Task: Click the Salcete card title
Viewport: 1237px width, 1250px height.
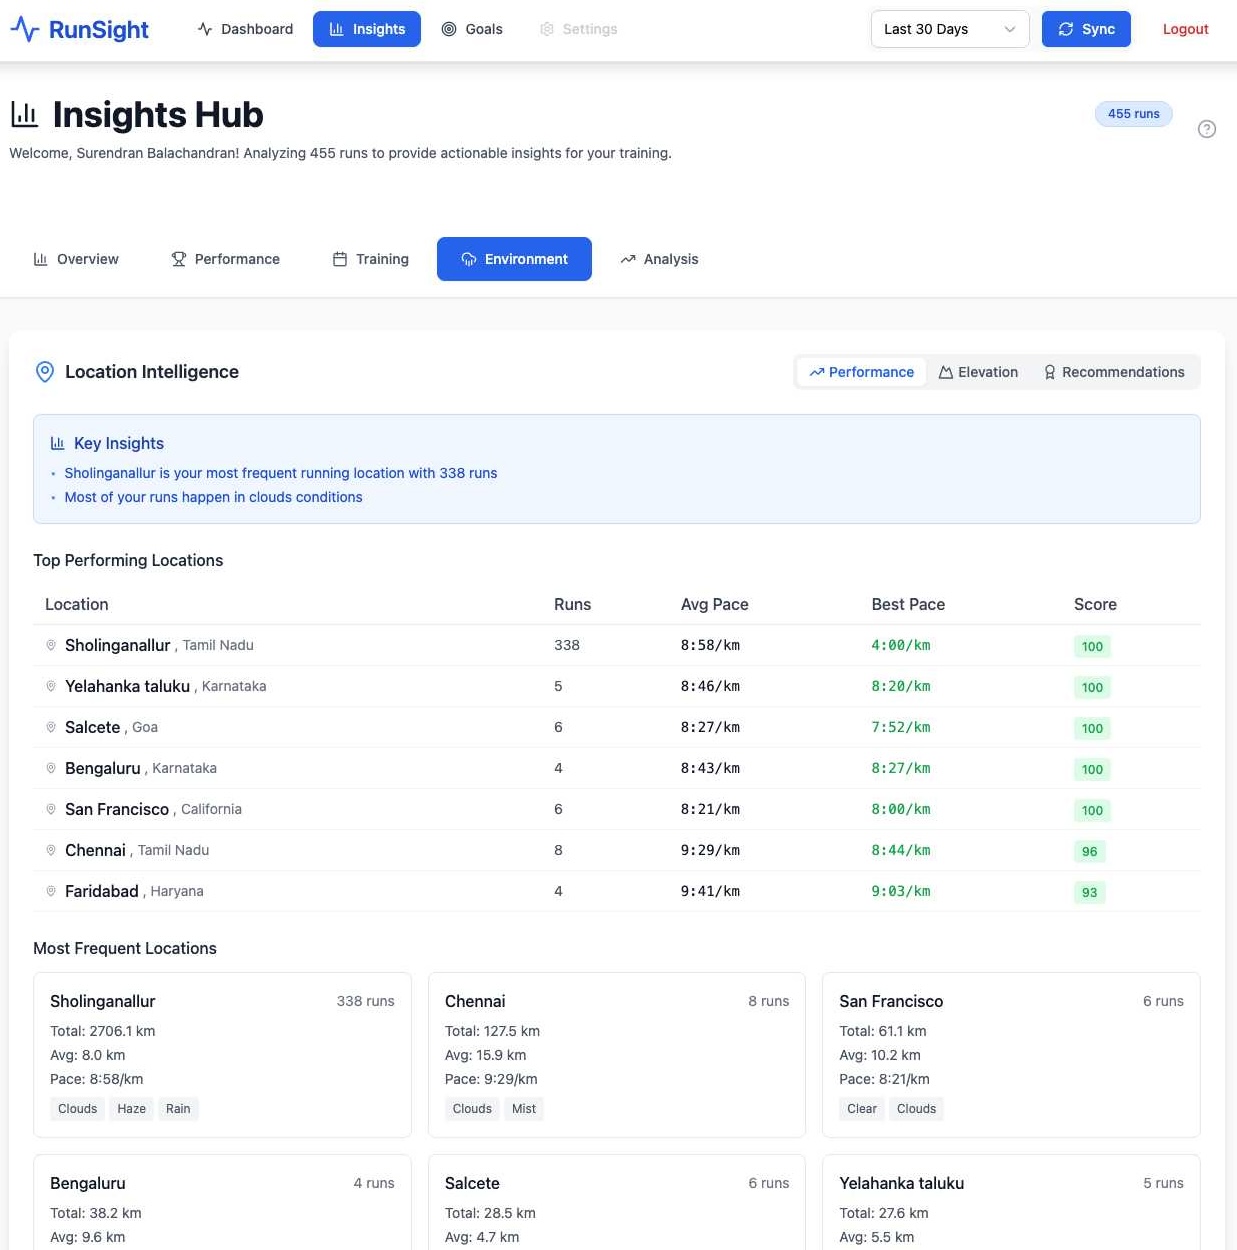Action: click(472, 1183)
